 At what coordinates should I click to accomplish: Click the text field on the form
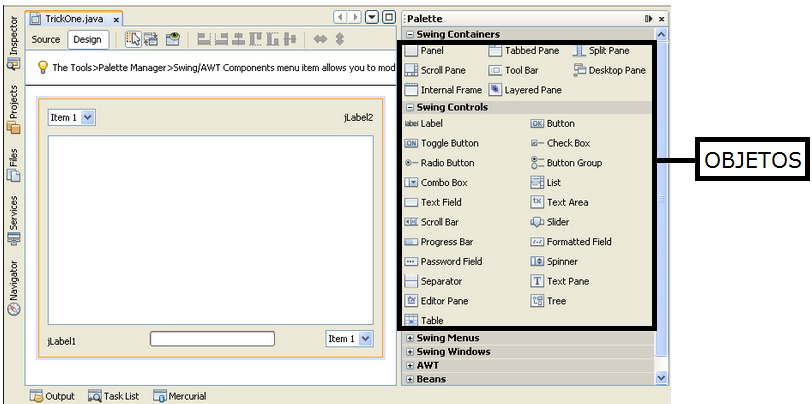click(212, 339)
